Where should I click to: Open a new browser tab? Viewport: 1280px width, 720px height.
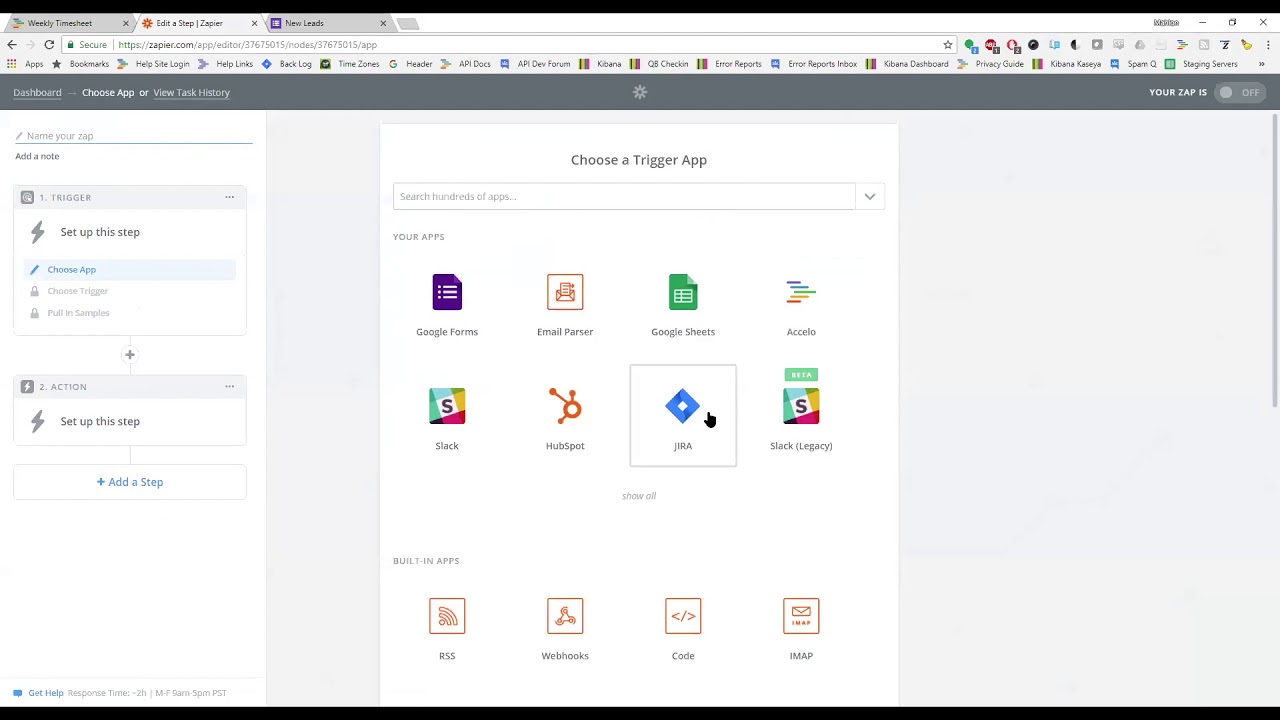[x=407, y=23]
